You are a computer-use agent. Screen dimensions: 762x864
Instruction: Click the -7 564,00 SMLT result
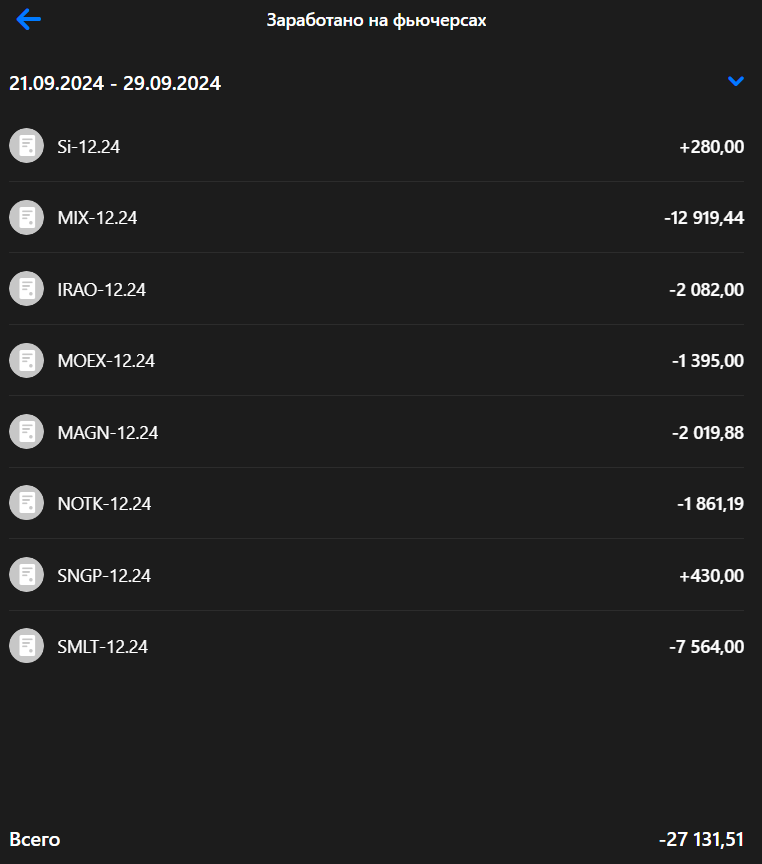pyautogui.click(x=706, y=647)
